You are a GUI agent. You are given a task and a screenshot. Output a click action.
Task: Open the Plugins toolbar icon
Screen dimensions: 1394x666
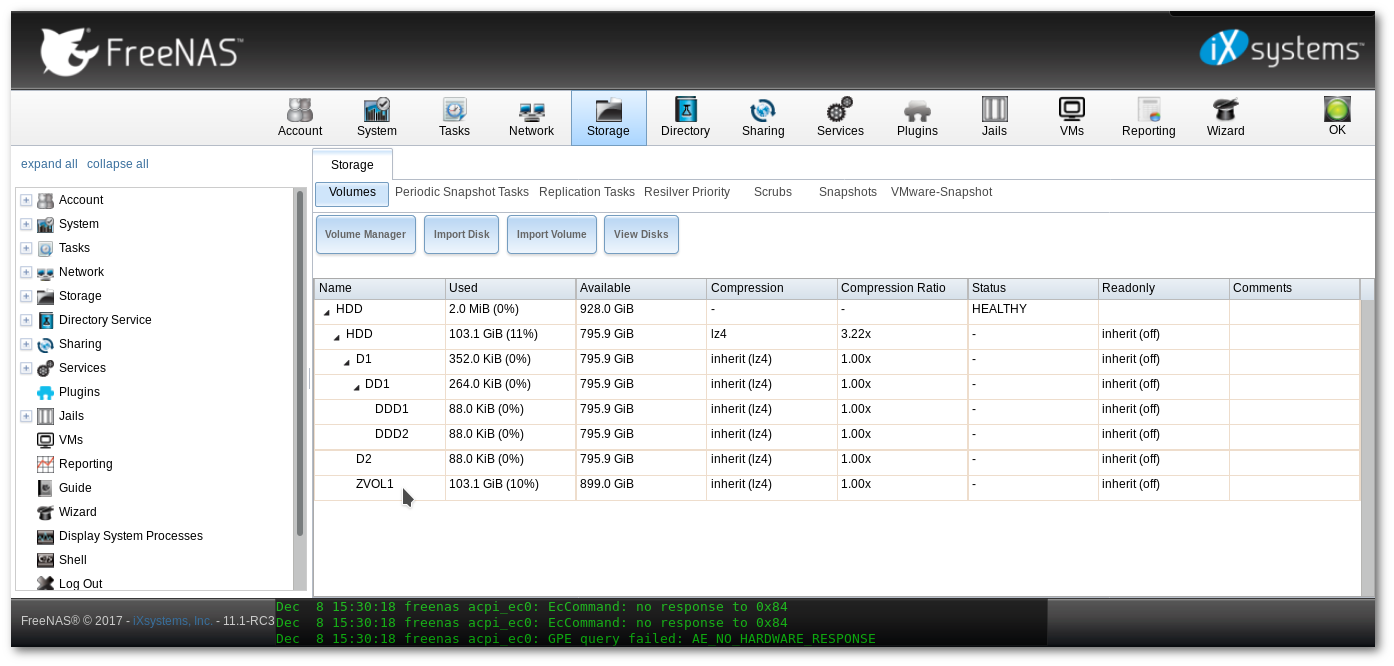917,118
